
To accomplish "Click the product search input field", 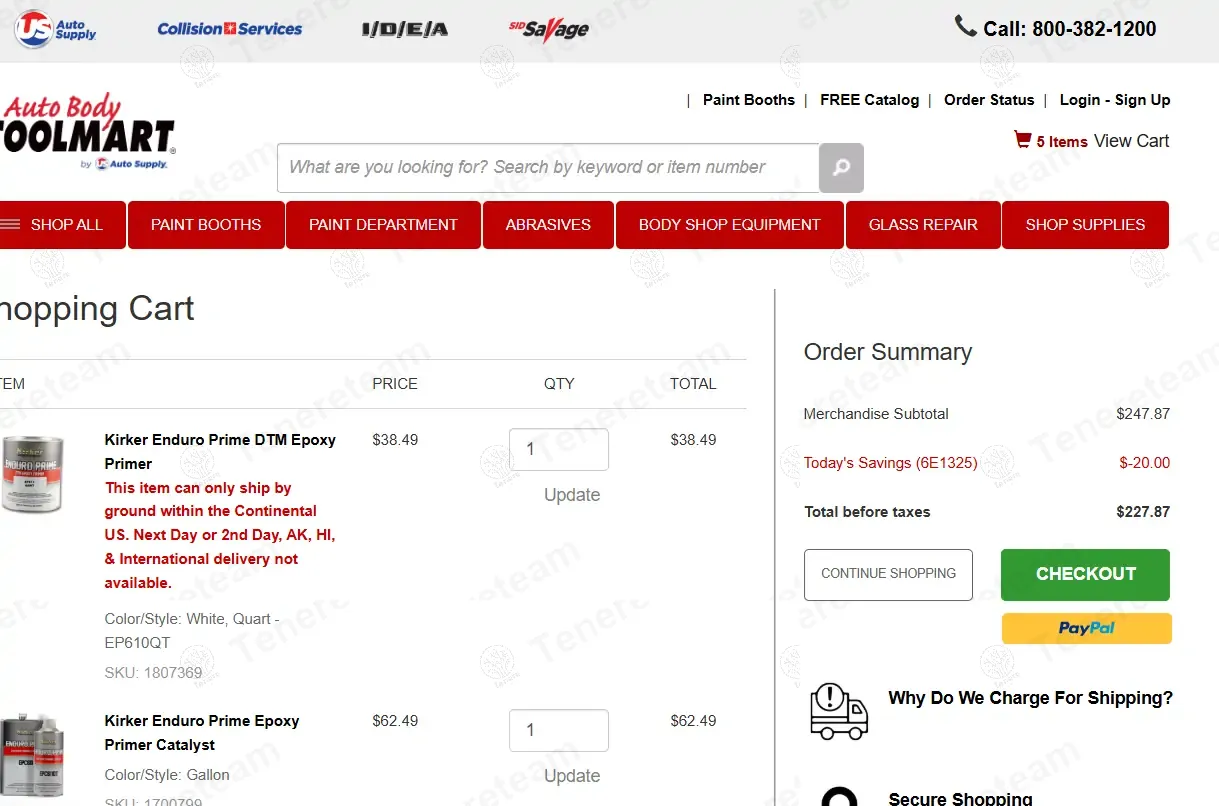I will (548, 168).
